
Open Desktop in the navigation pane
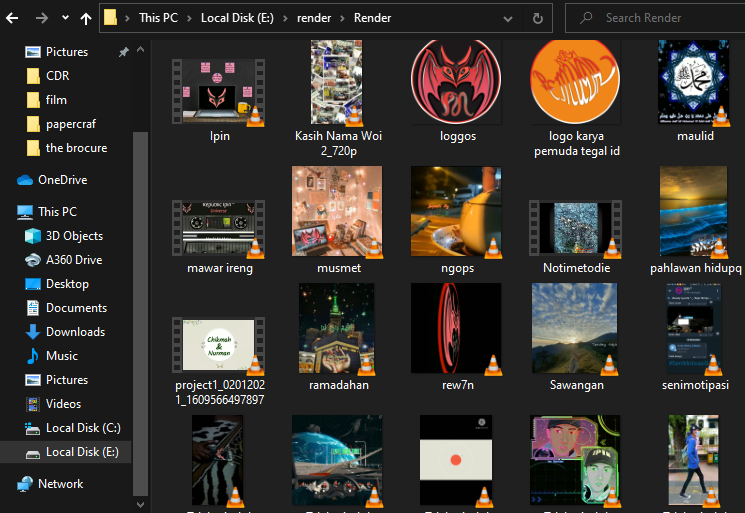57,284
